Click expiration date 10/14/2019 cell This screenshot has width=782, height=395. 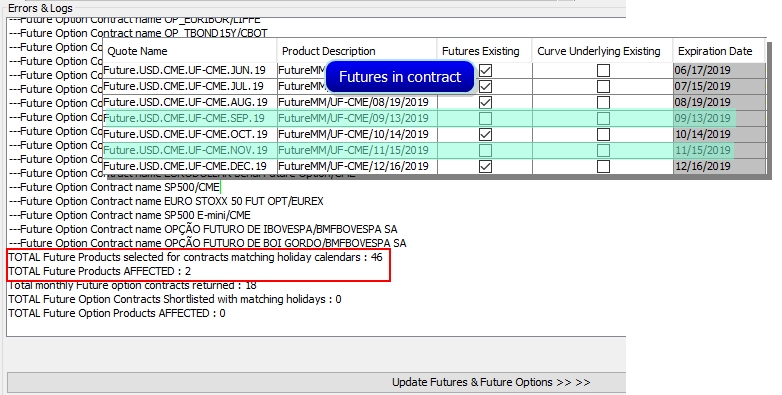[719, 134]
